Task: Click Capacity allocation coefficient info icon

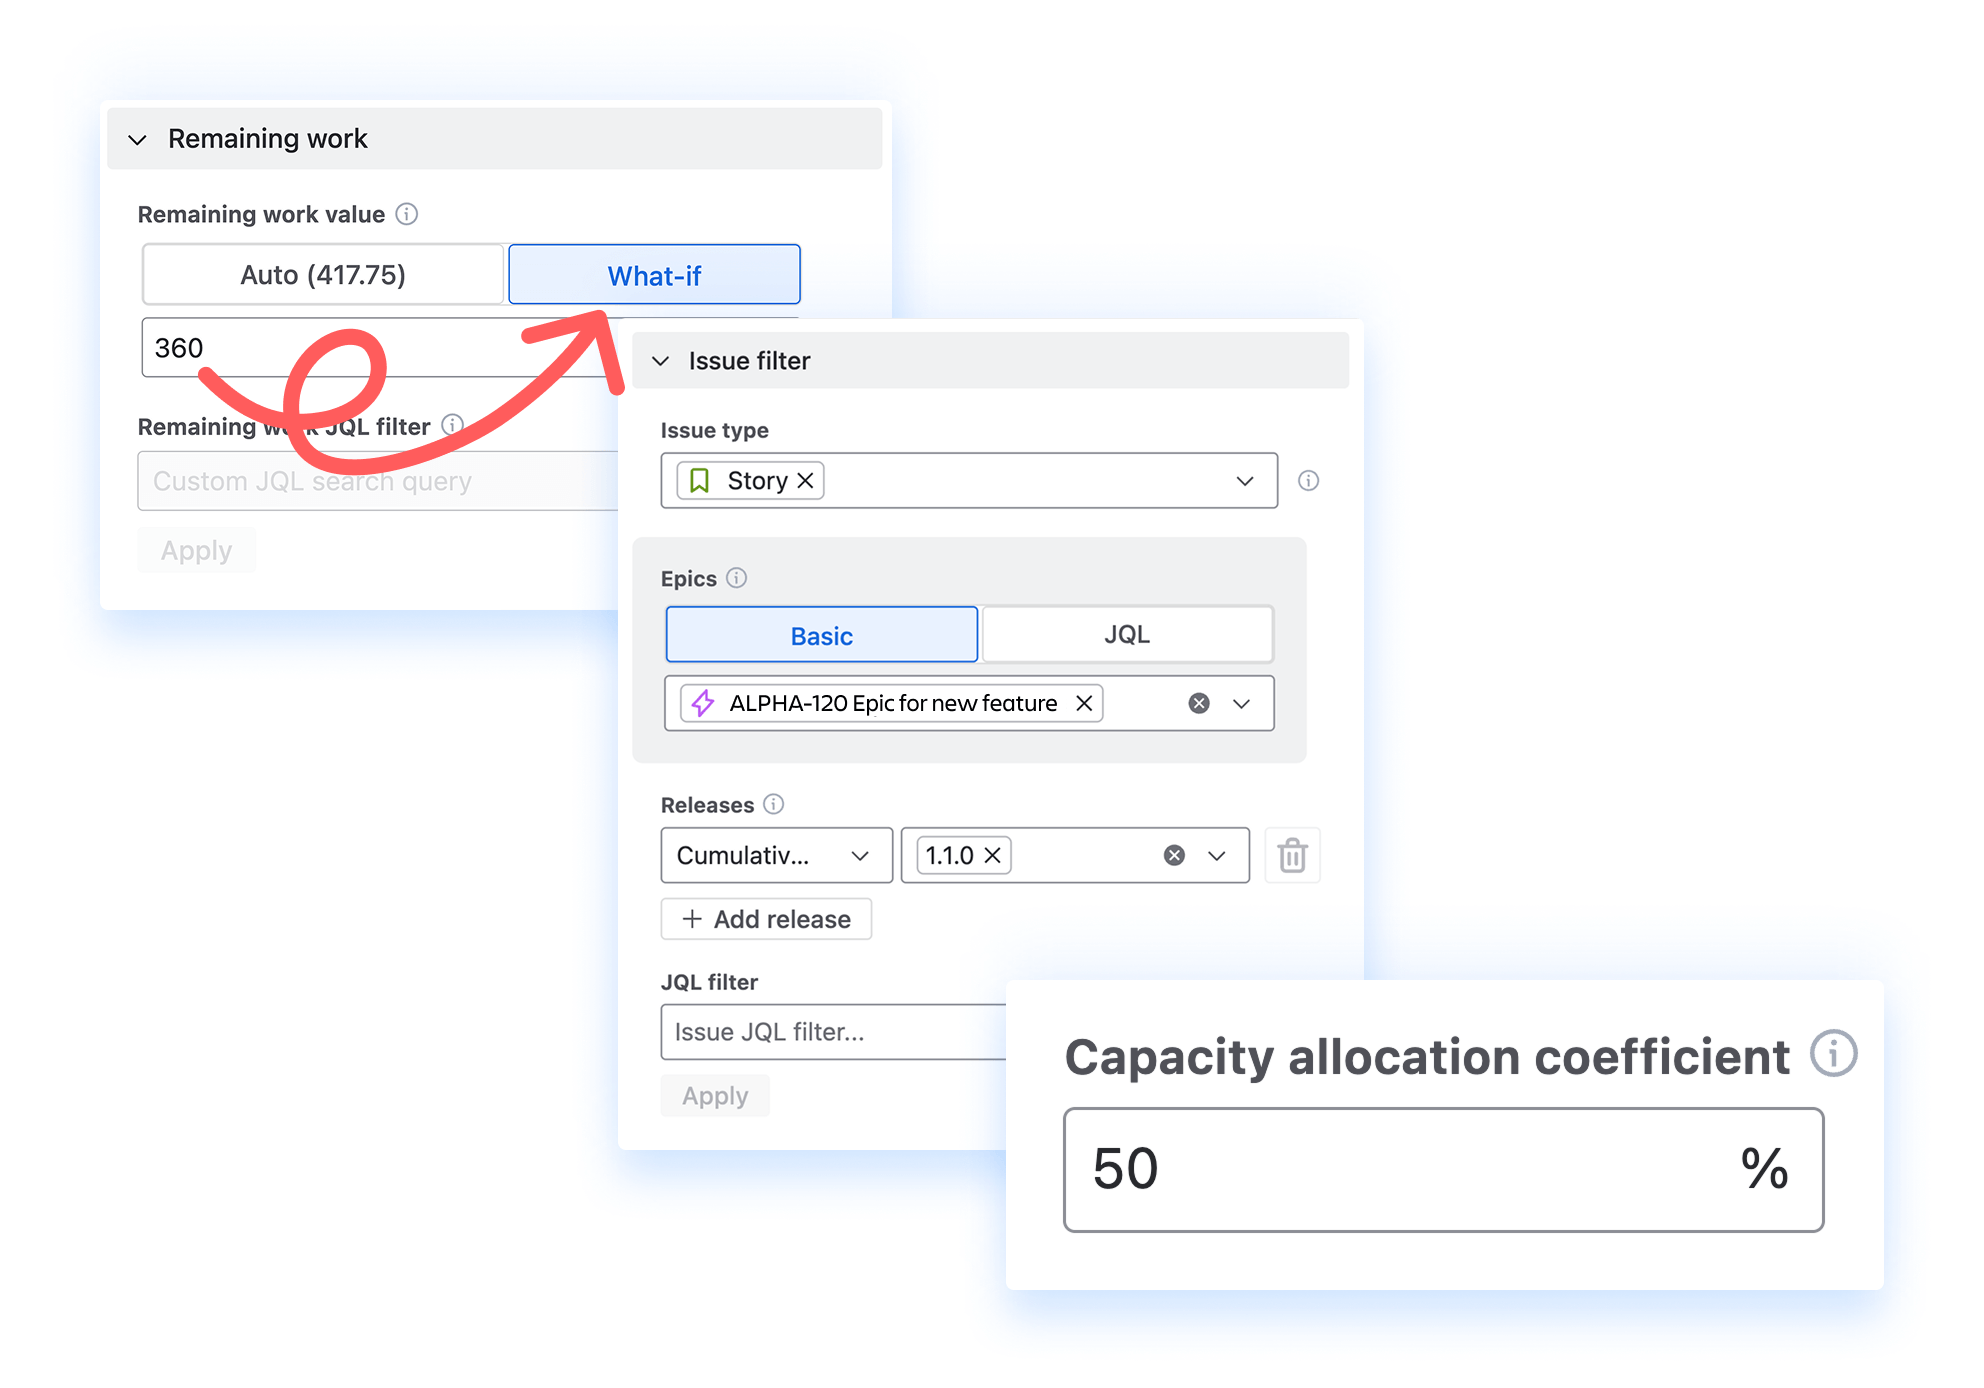Action: point(1833,1054)
